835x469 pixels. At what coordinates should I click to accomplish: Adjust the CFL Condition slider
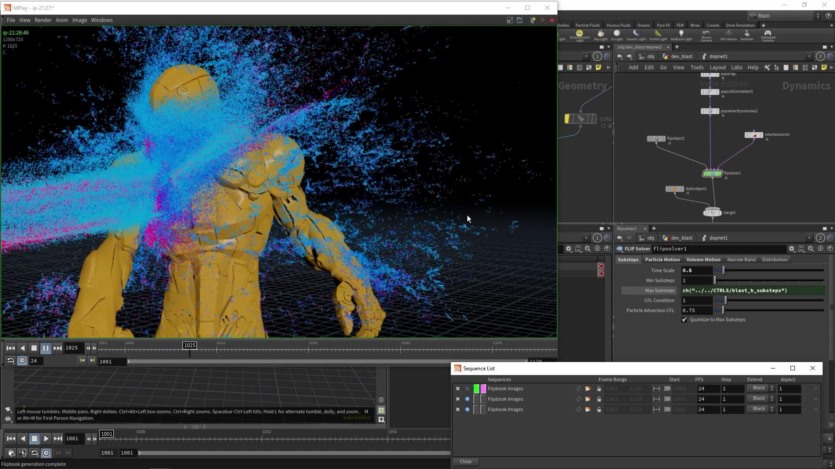pos(769,301)
